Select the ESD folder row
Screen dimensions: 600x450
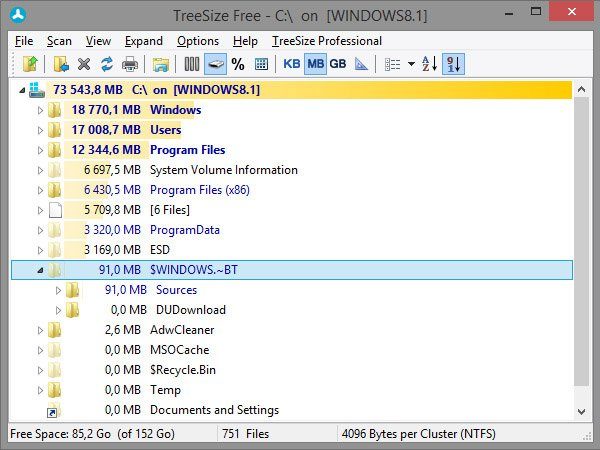tap(292, 249)
